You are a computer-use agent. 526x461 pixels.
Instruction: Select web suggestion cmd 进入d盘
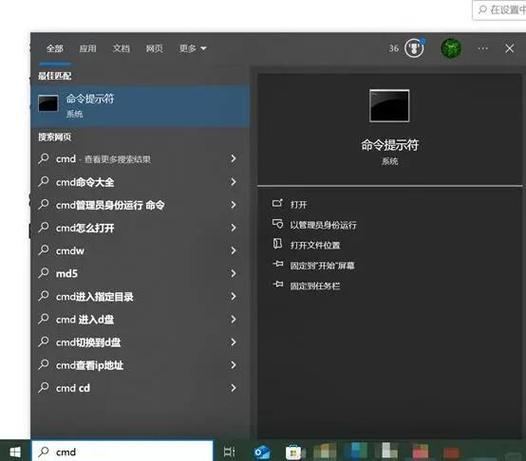tap(140, 319)
